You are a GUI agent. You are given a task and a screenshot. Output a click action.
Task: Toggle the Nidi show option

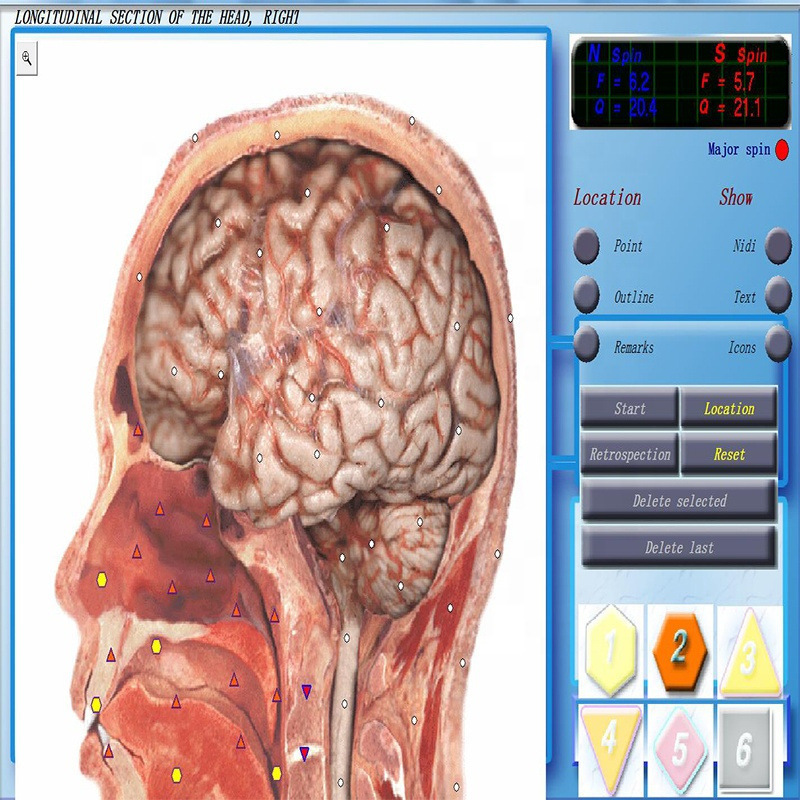(778, 246)
